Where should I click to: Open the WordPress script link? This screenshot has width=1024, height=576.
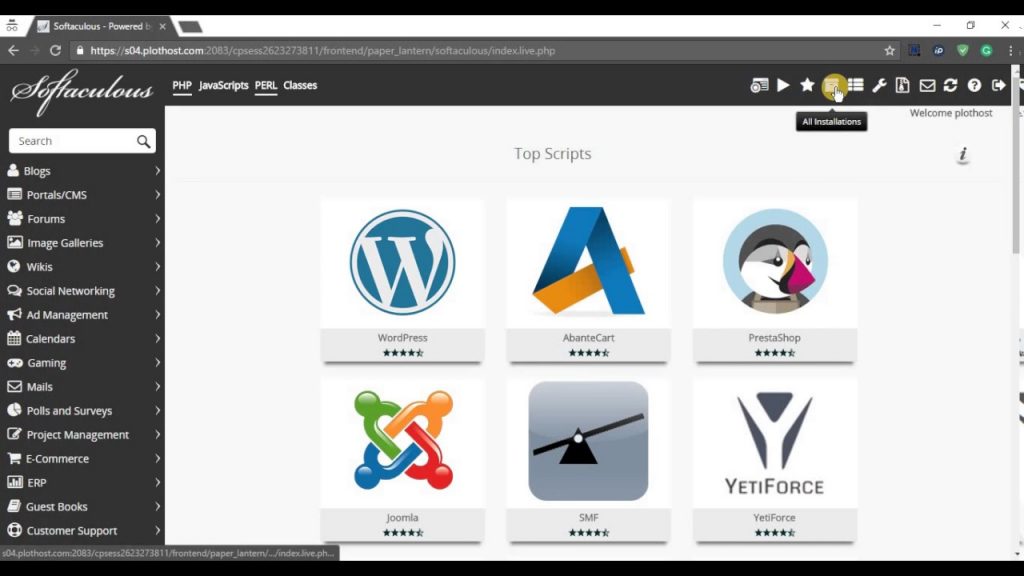(402, 338)
